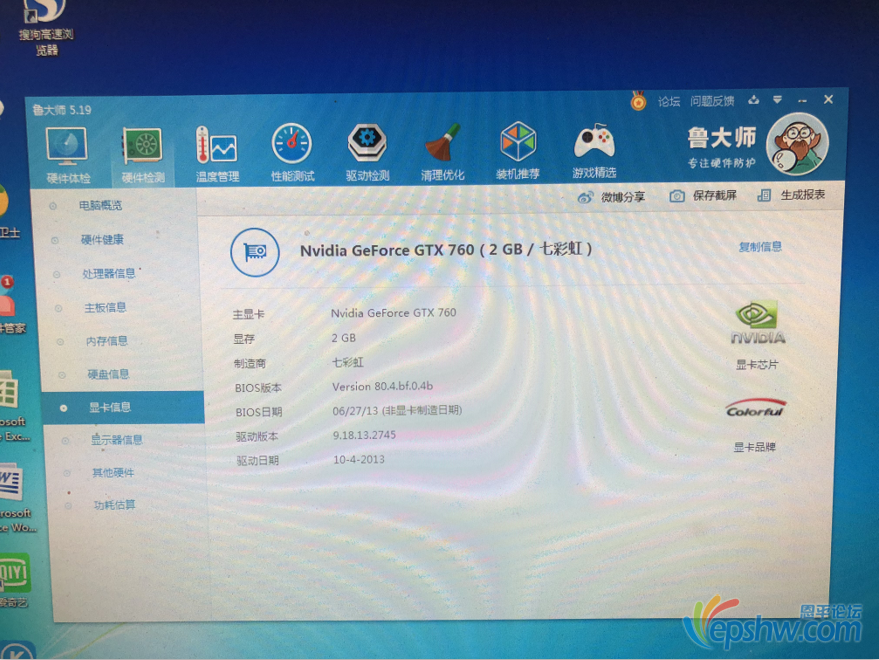The image size is (879, 660).
Task: Minimize the 鲁大师 window
Action: [802, 101]
